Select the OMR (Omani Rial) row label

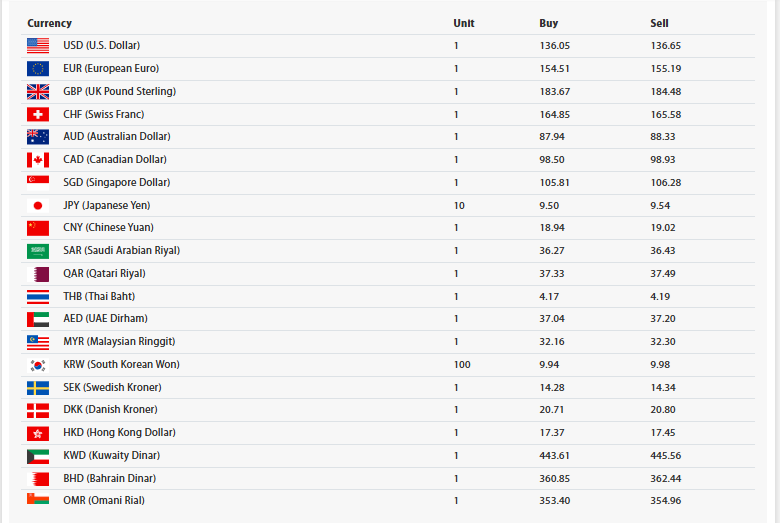coord(104,501)
